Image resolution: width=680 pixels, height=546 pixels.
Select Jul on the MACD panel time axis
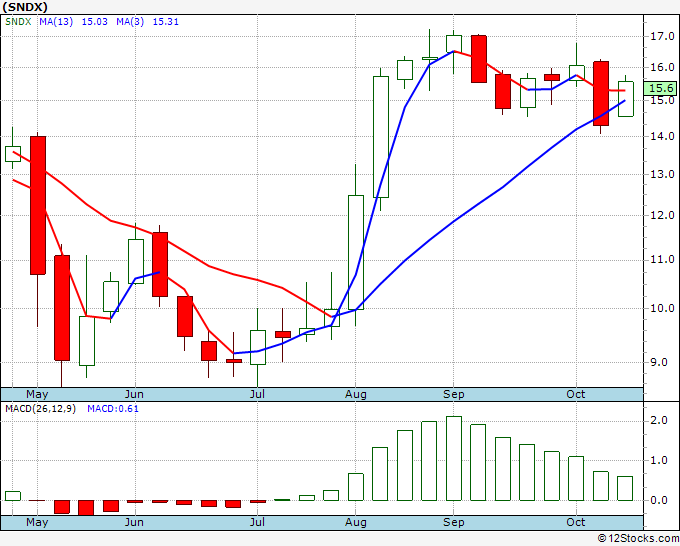[x=257, y=522]
